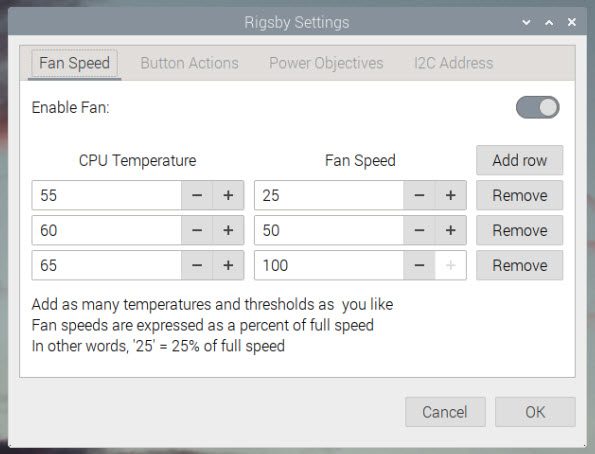The width and height of the screenshot is (595, 454).
Task: Decrease the 100 fan speed value
Action: click(419, 265)
